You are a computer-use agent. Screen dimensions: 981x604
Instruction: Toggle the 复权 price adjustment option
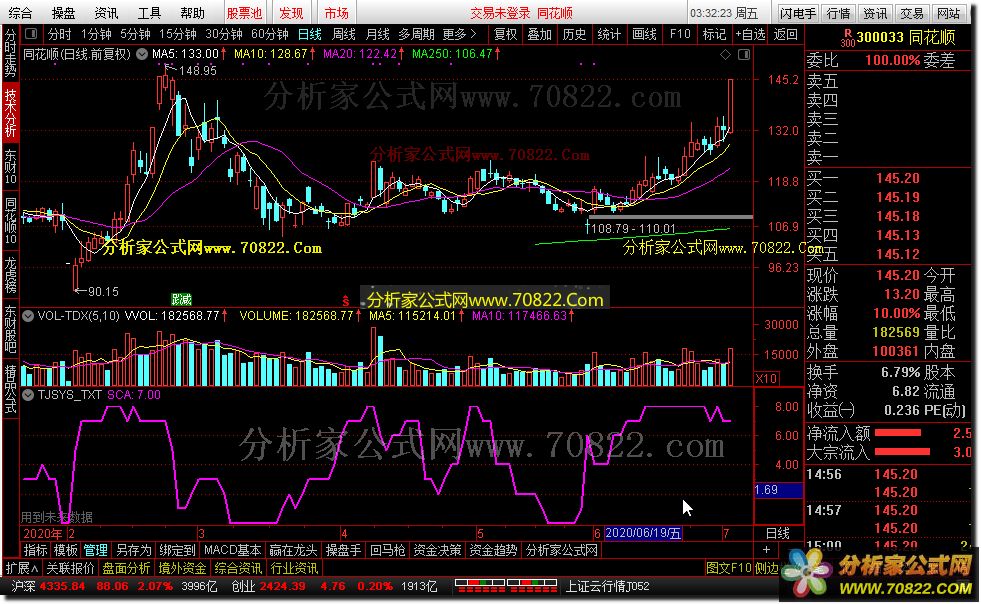click(x=506, y=34)
